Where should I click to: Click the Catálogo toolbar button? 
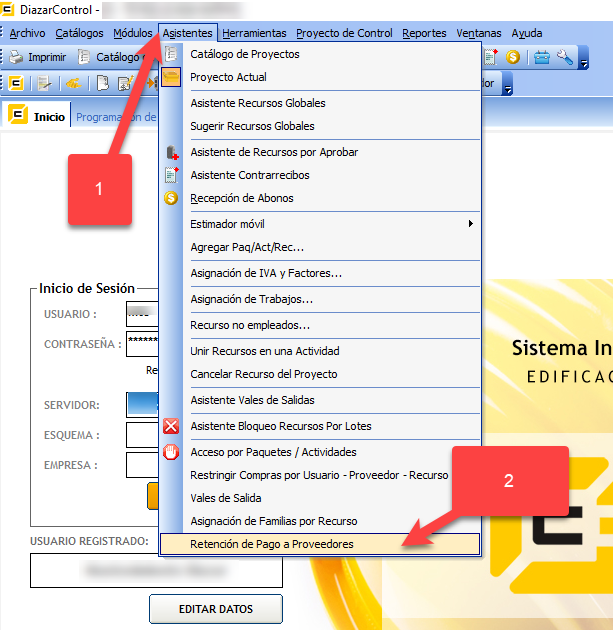pyautogui.click(x=110, y=57)
